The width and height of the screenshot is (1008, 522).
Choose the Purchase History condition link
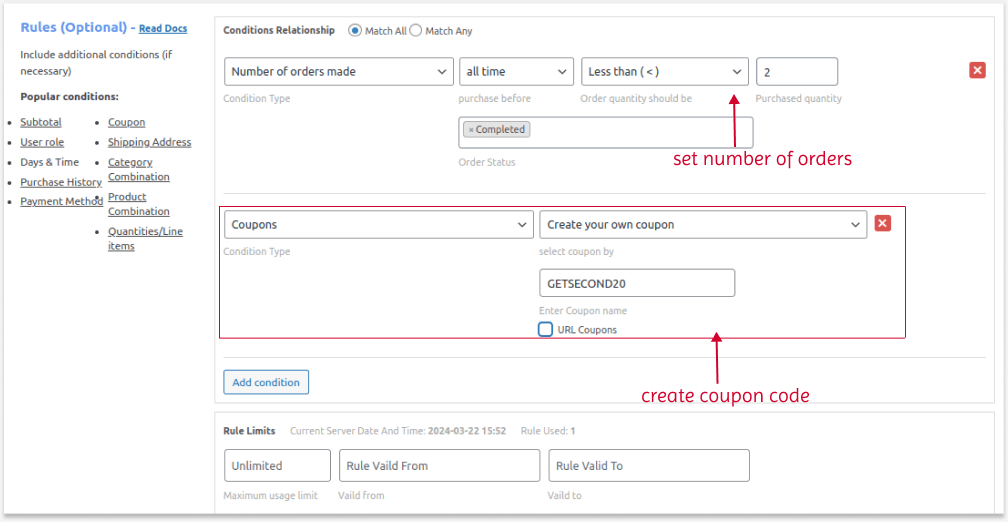[x=61, y=182]
